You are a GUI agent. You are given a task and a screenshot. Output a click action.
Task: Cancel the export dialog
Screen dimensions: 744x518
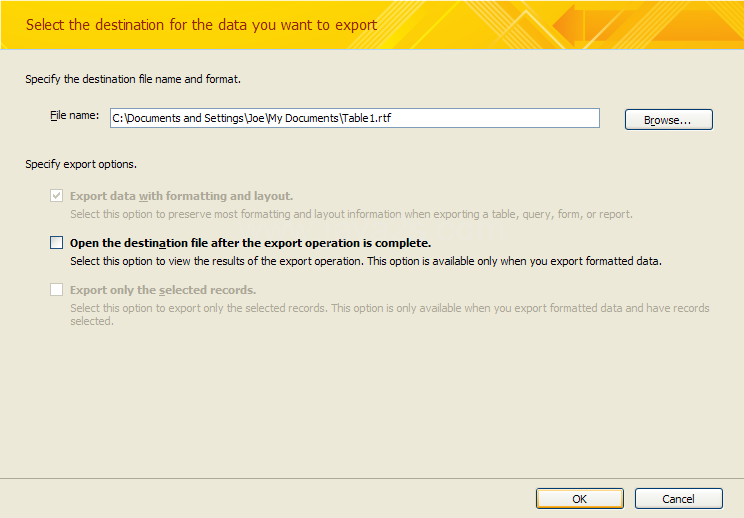pos(679,499)
